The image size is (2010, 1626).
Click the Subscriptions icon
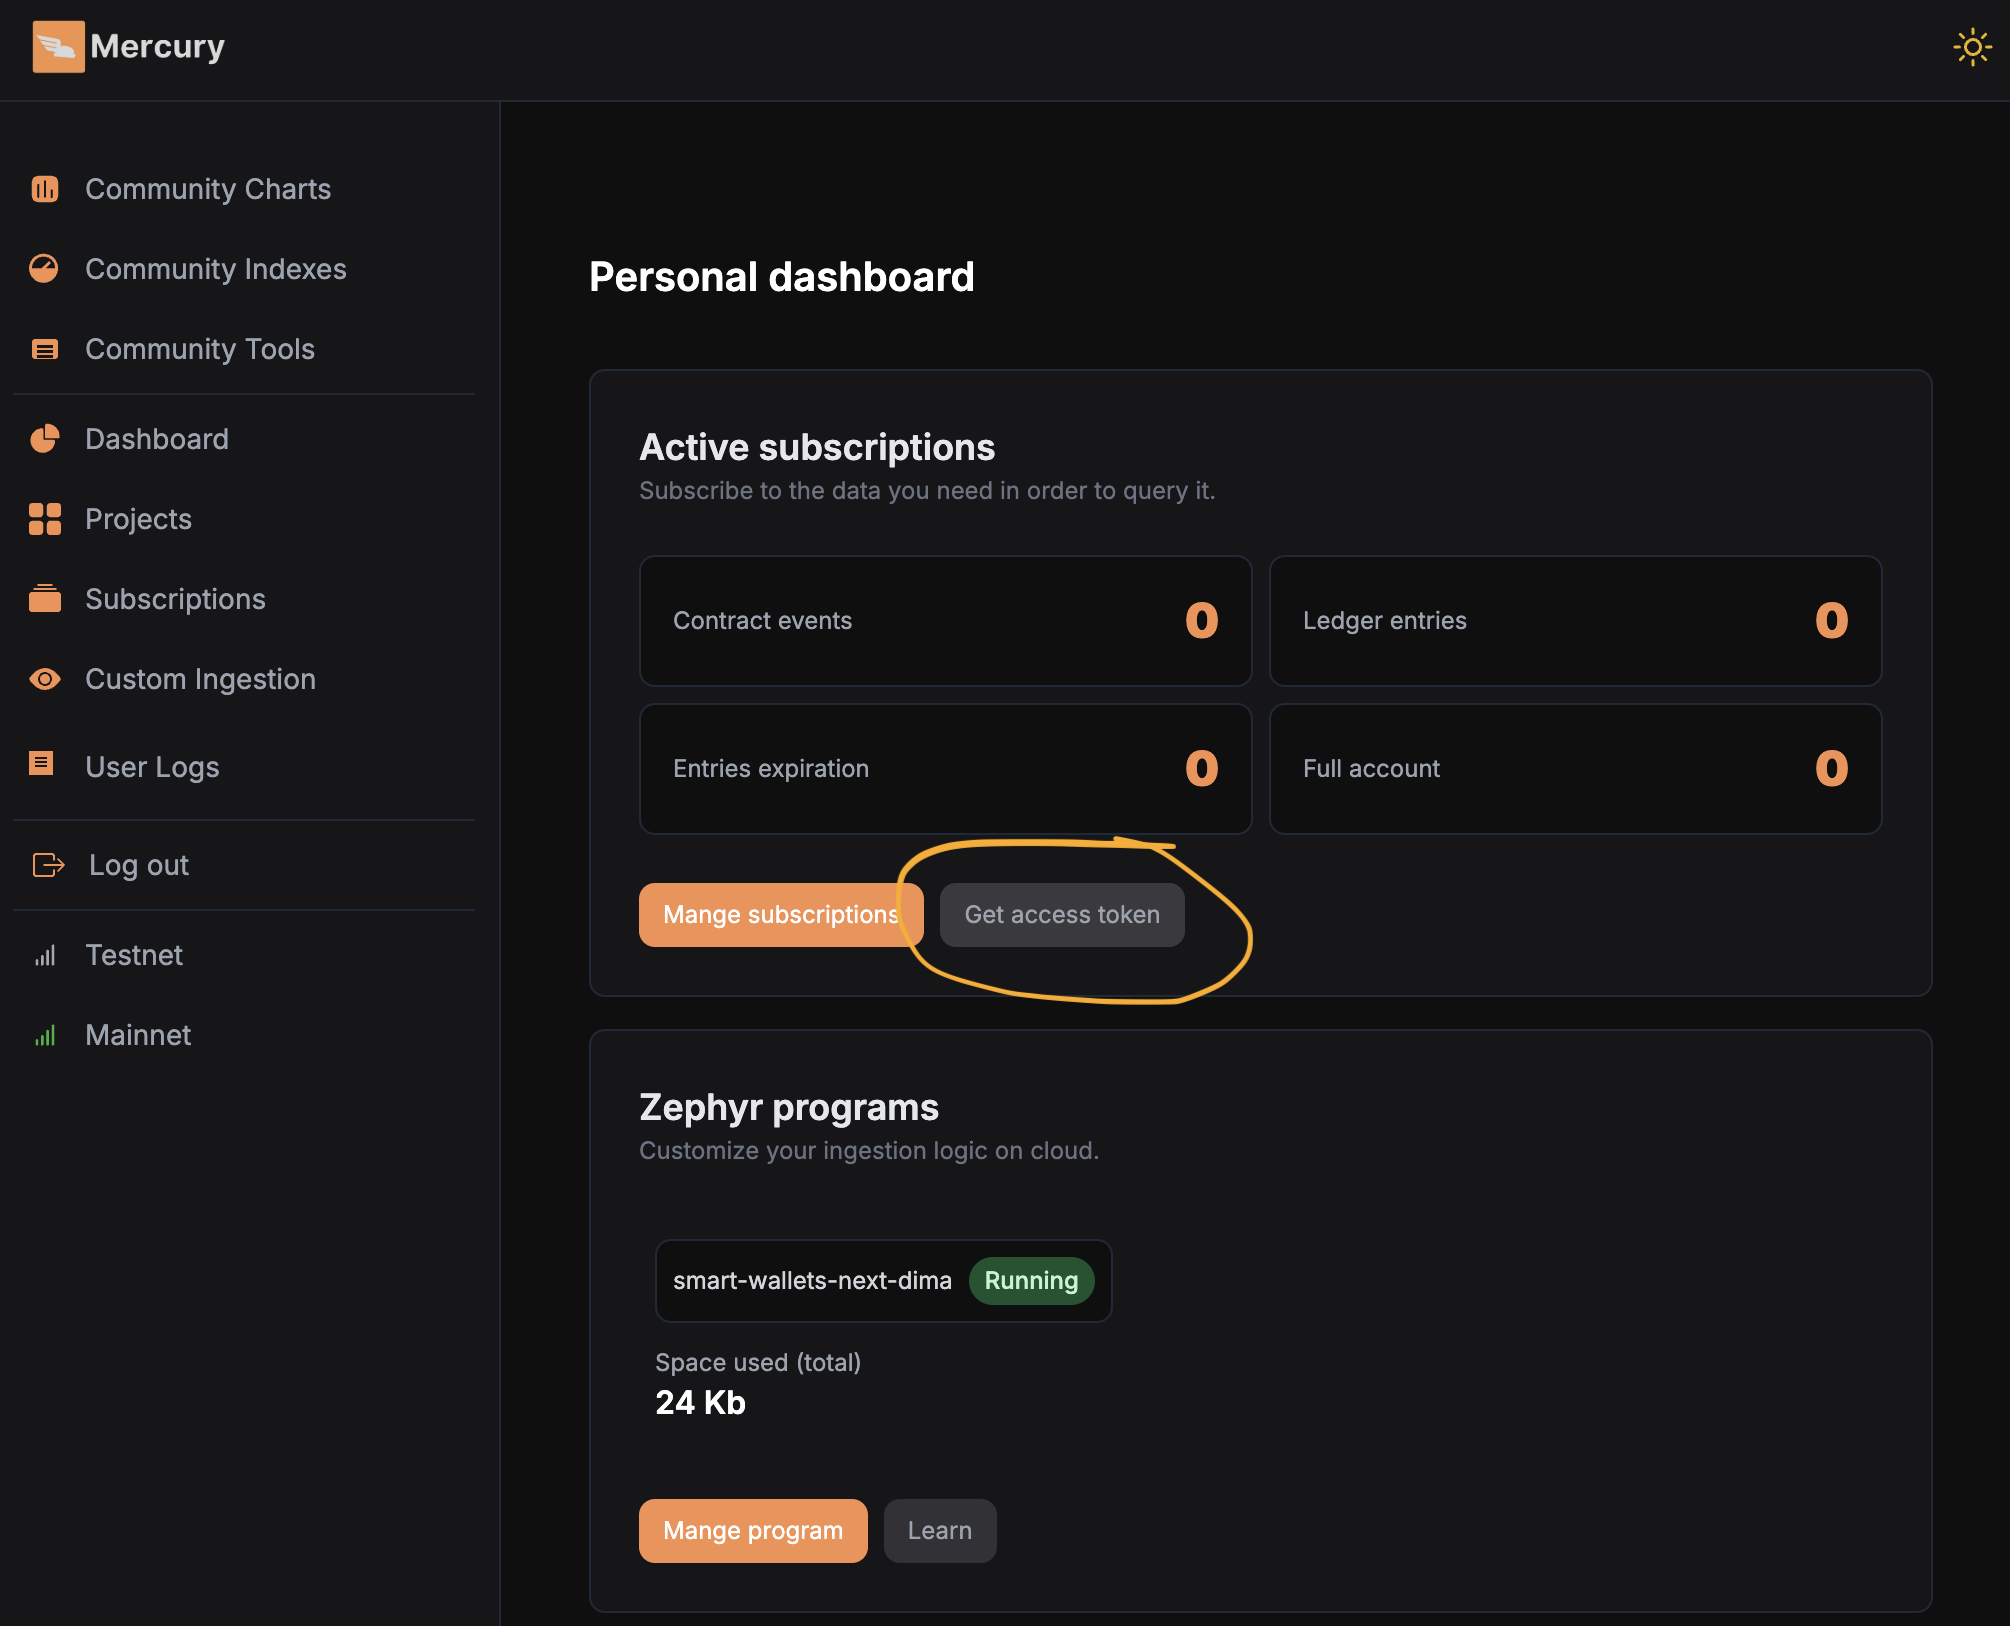click(x=45, y=597)
